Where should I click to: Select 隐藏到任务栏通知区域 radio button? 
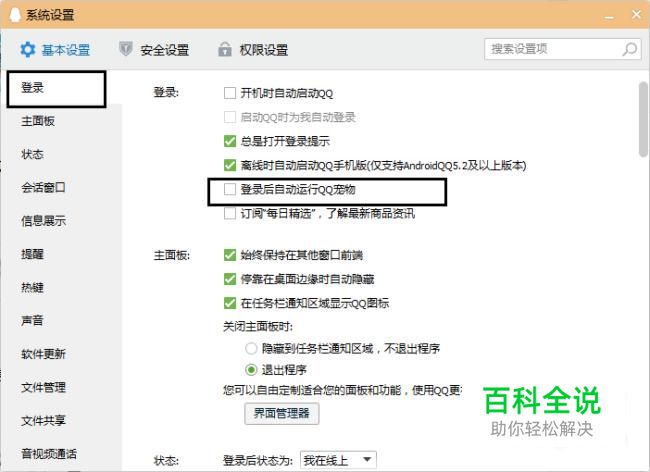(251, 349)
